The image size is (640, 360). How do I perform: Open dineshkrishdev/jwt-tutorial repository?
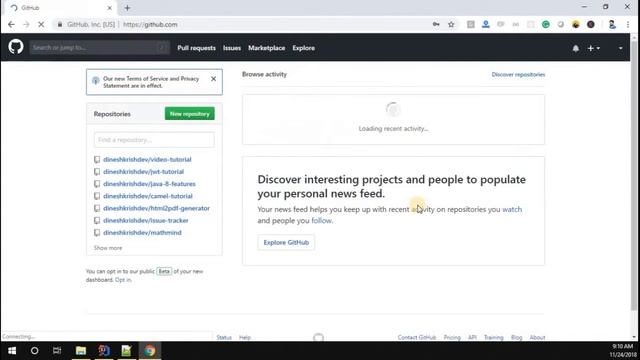144,172
